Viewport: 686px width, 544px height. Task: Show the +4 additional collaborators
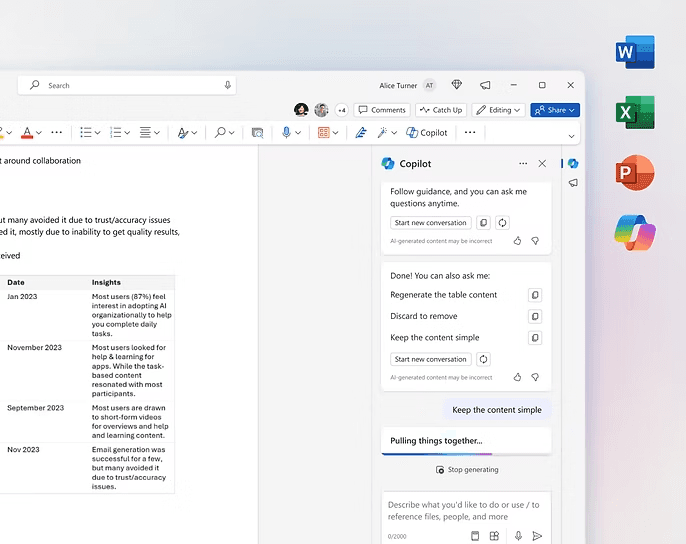tap(342, 110)
